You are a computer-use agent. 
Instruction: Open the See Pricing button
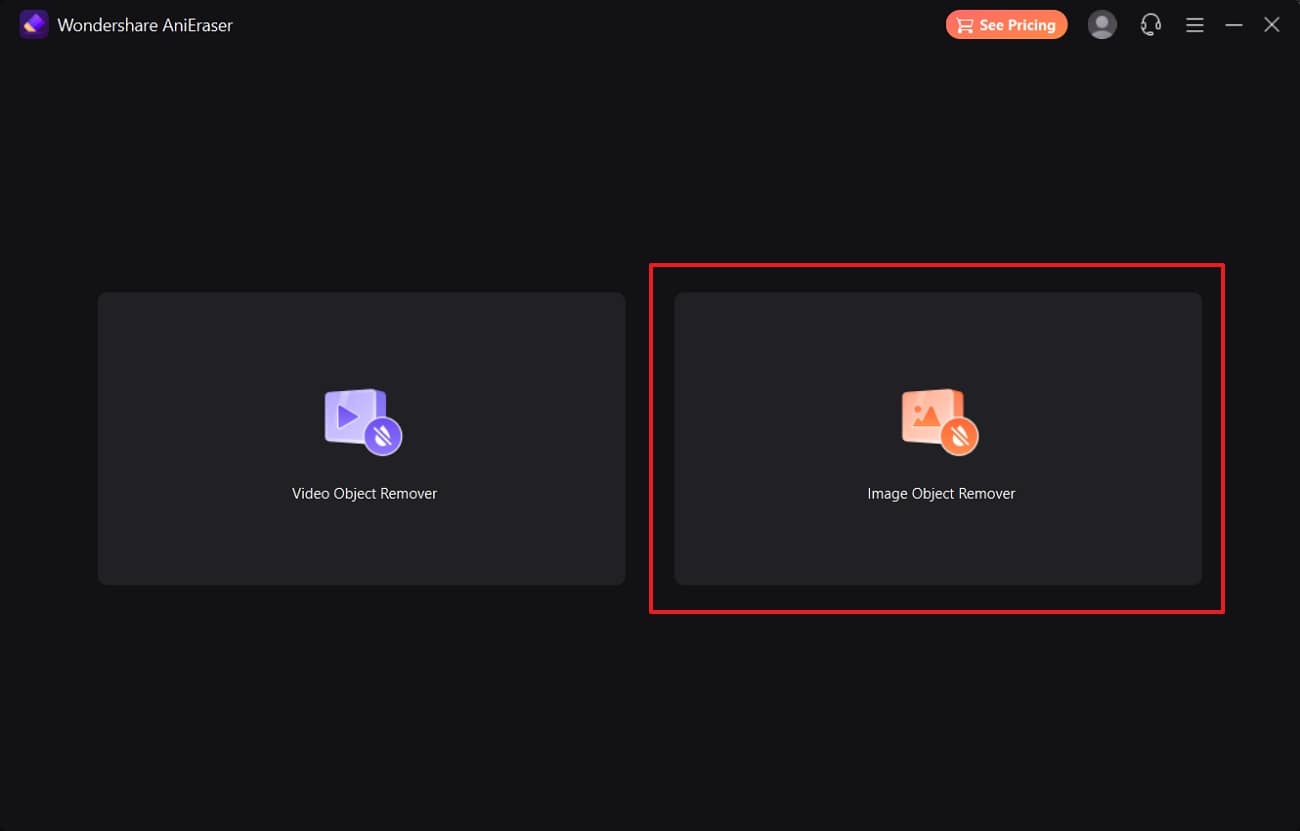pyautogui.click(x=1006, y=25)
